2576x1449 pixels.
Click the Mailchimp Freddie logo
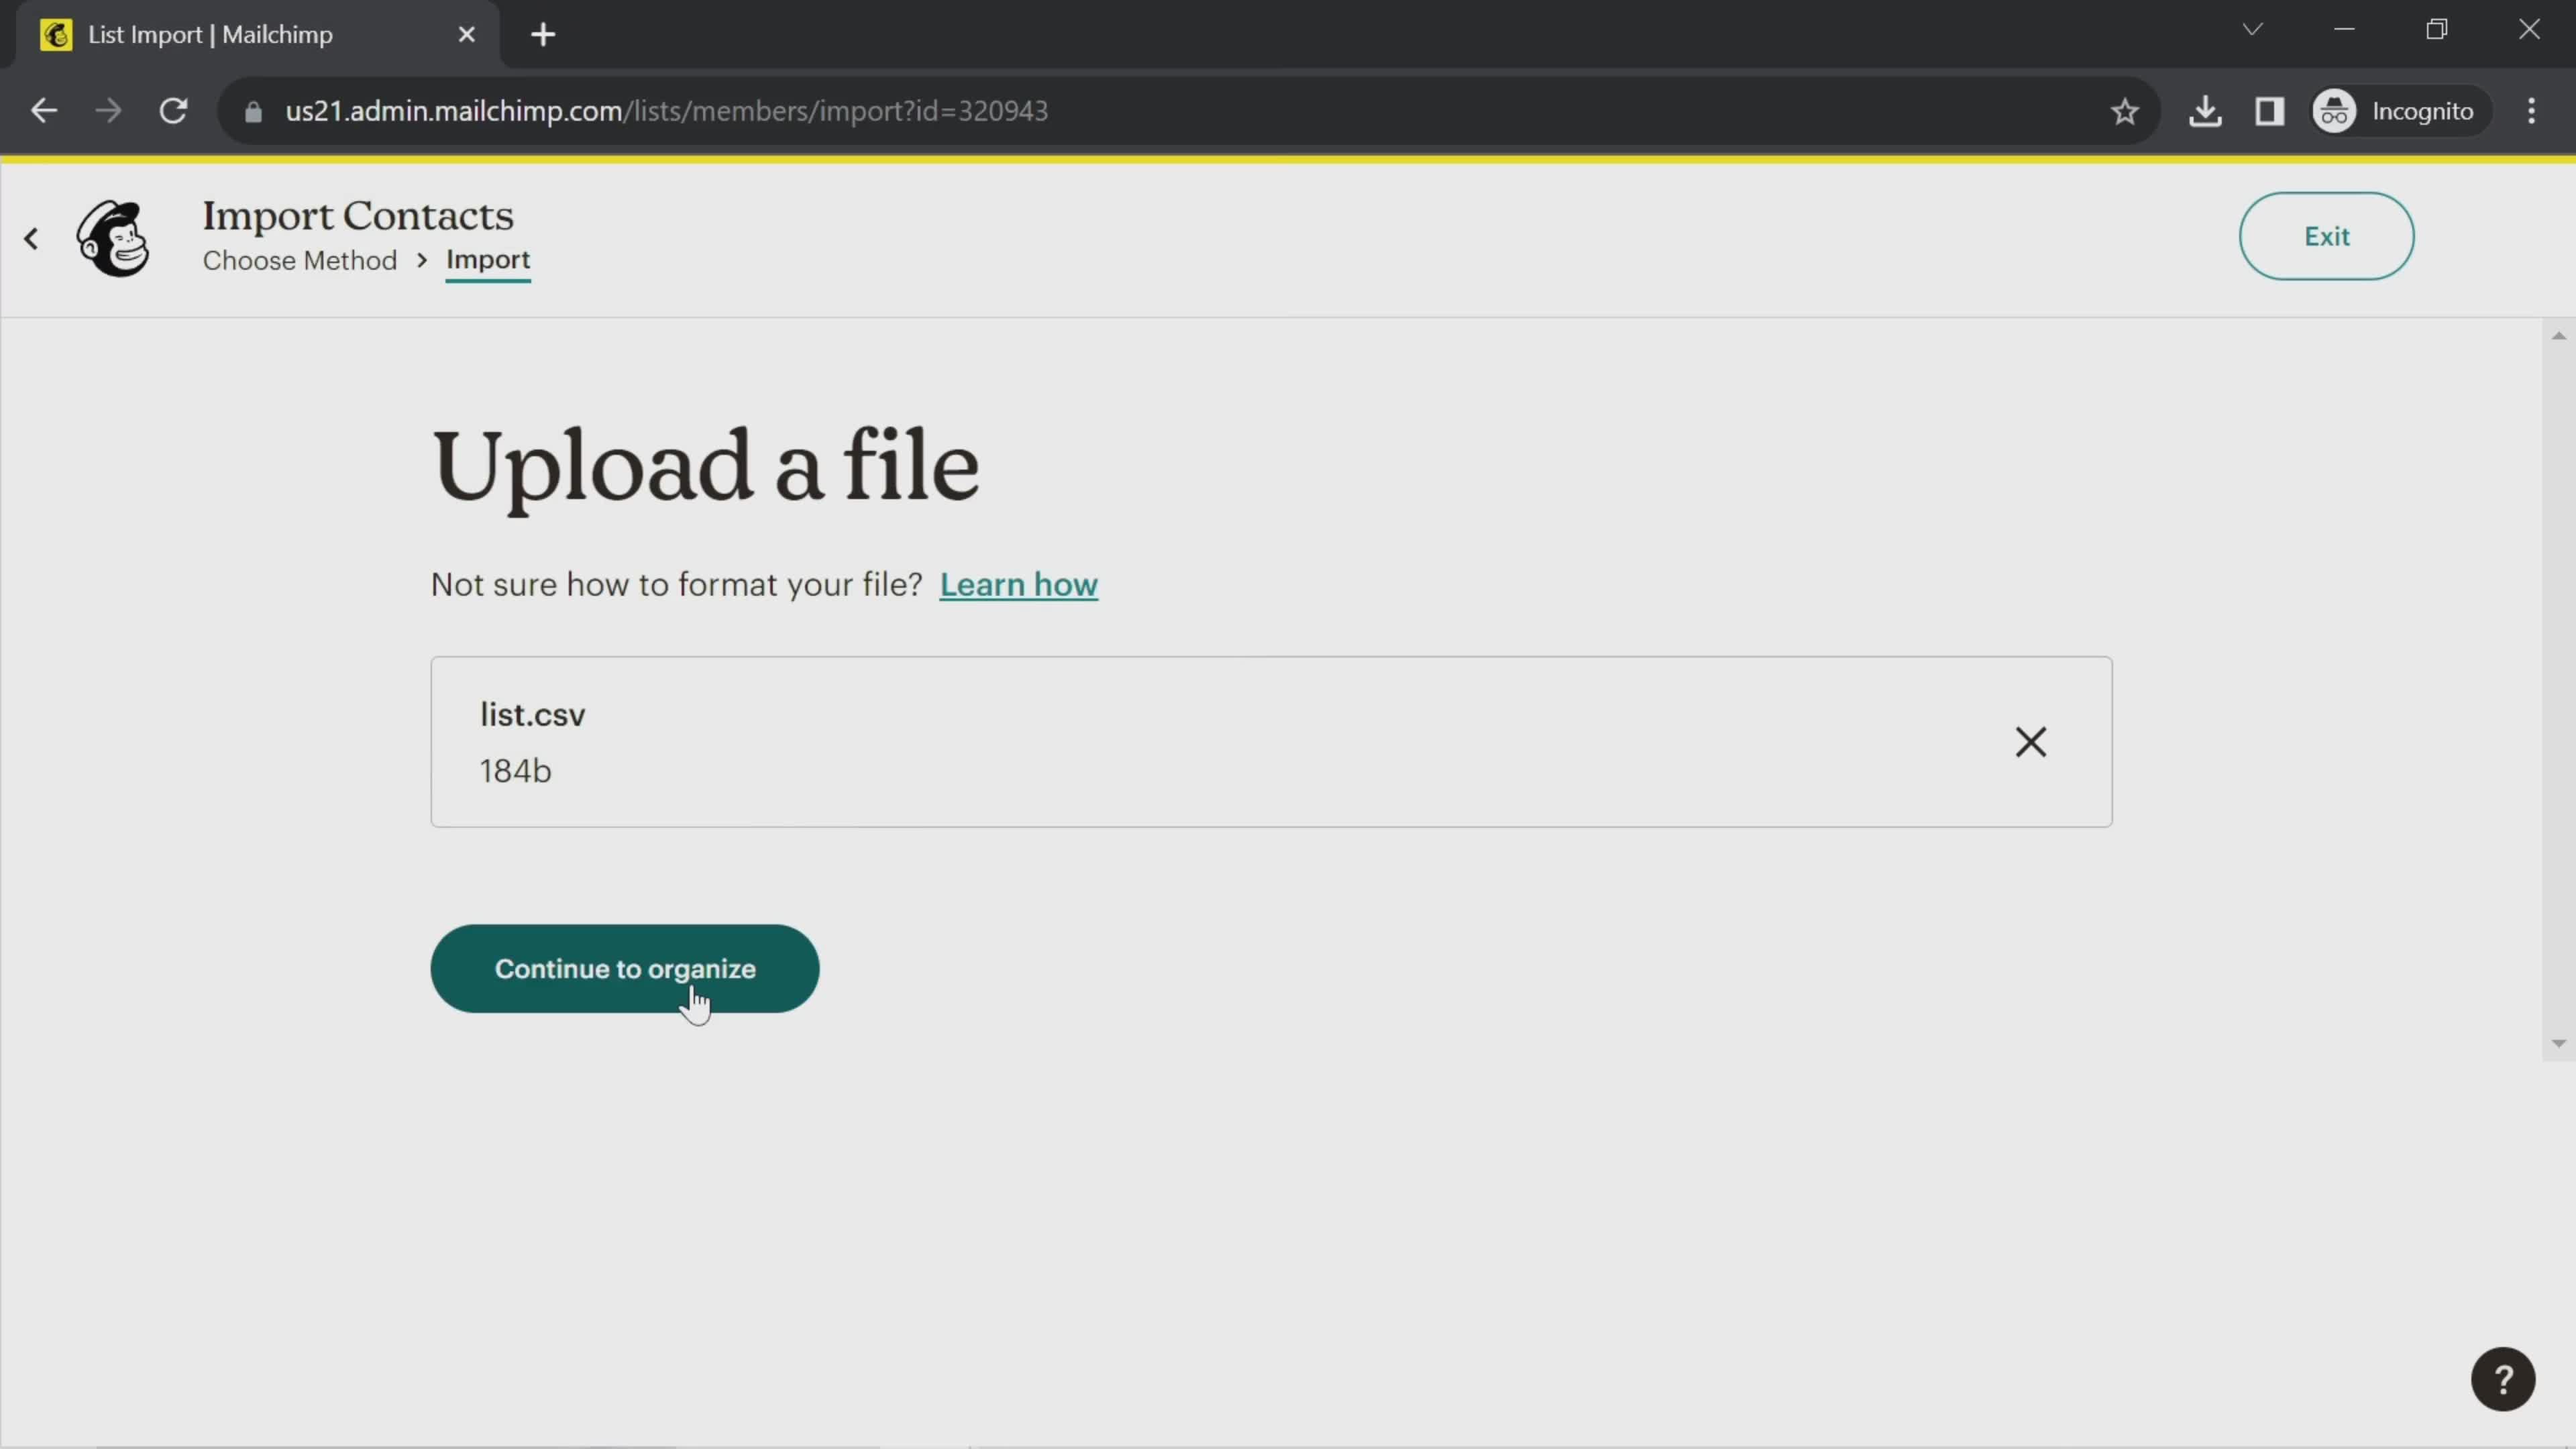coord(114,238)
